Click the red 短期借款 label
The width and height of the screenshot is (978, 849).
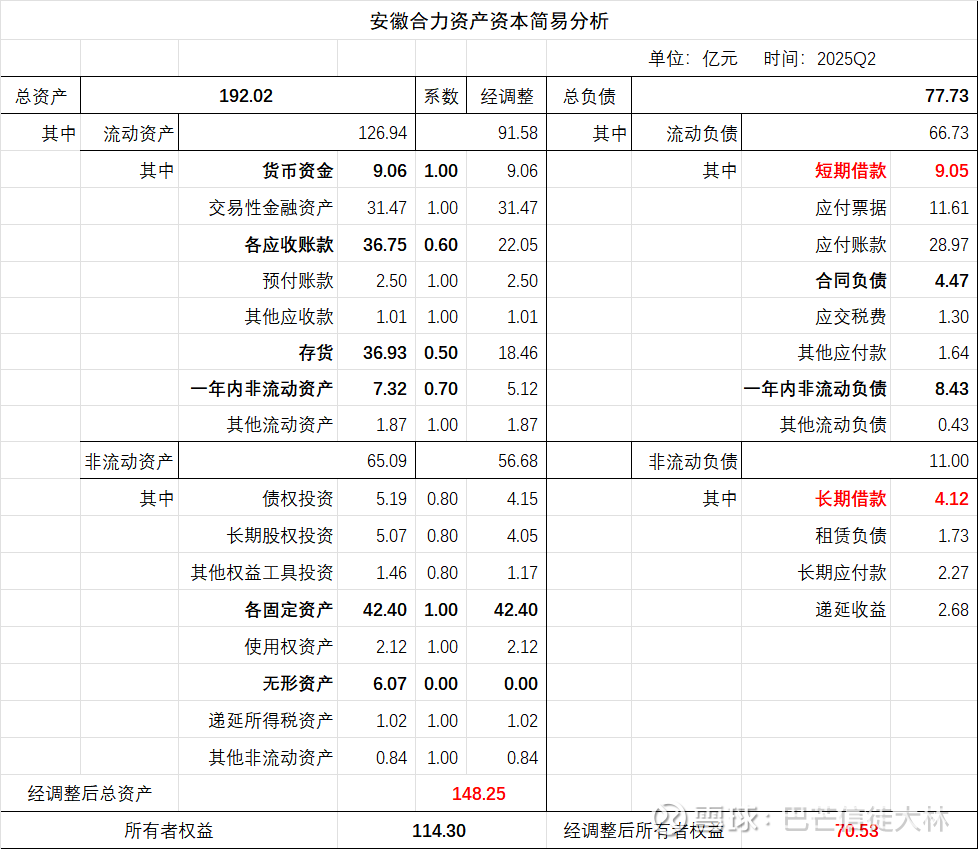tap(850, 170)
